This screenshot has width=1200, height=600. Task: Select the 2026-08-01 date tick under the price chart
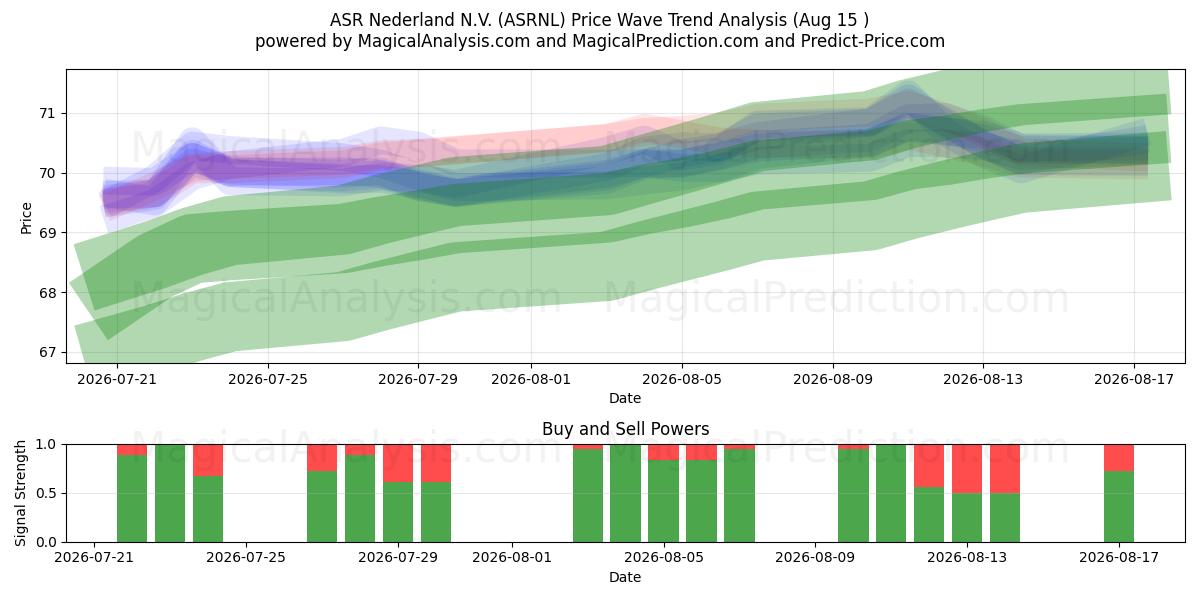point(531,379)
